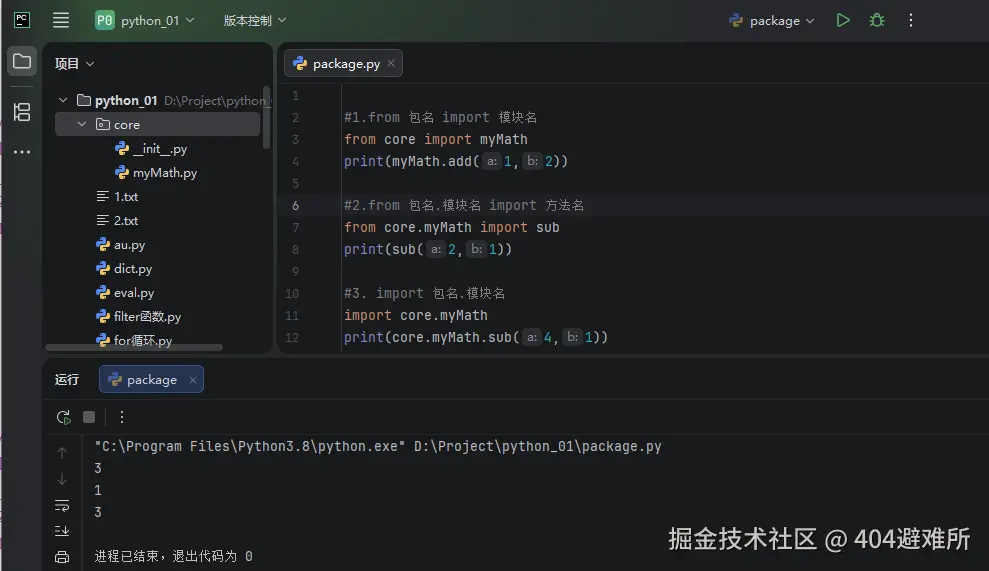
Task: Start debugging with the bug icon
Action: (877, 20)
